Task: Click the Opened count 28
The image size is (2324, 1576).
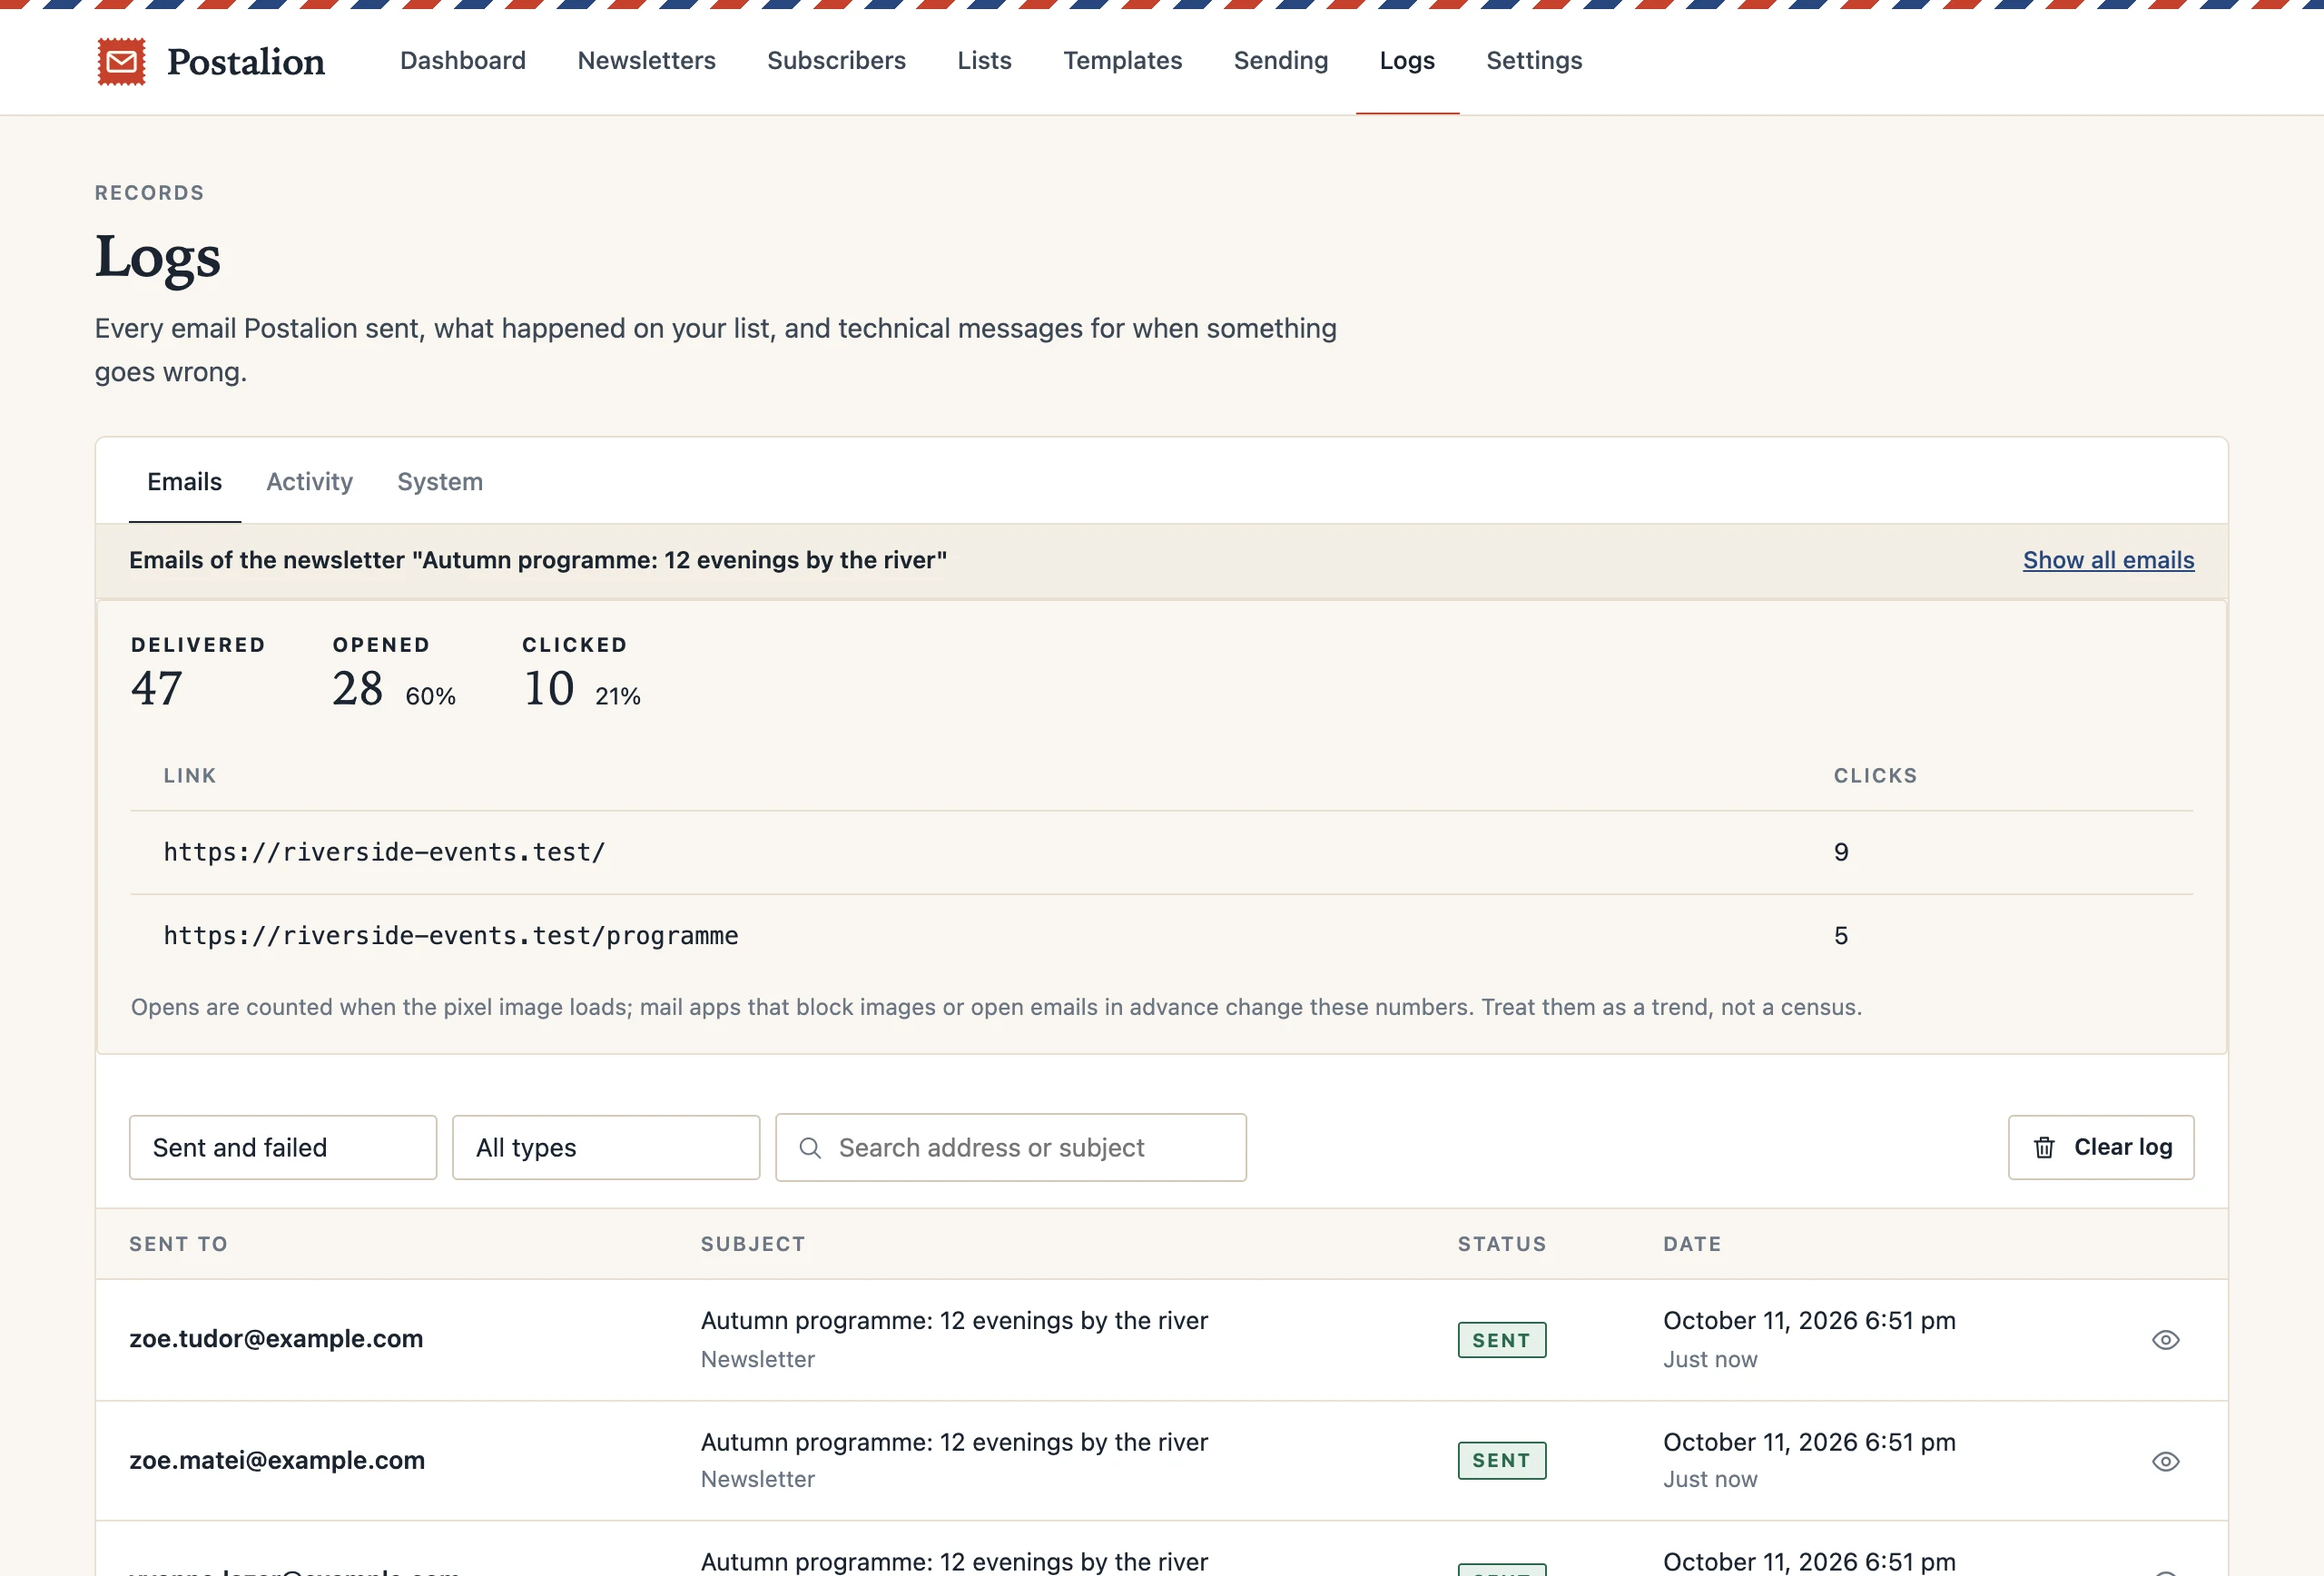Action: (x=358, y=689)
